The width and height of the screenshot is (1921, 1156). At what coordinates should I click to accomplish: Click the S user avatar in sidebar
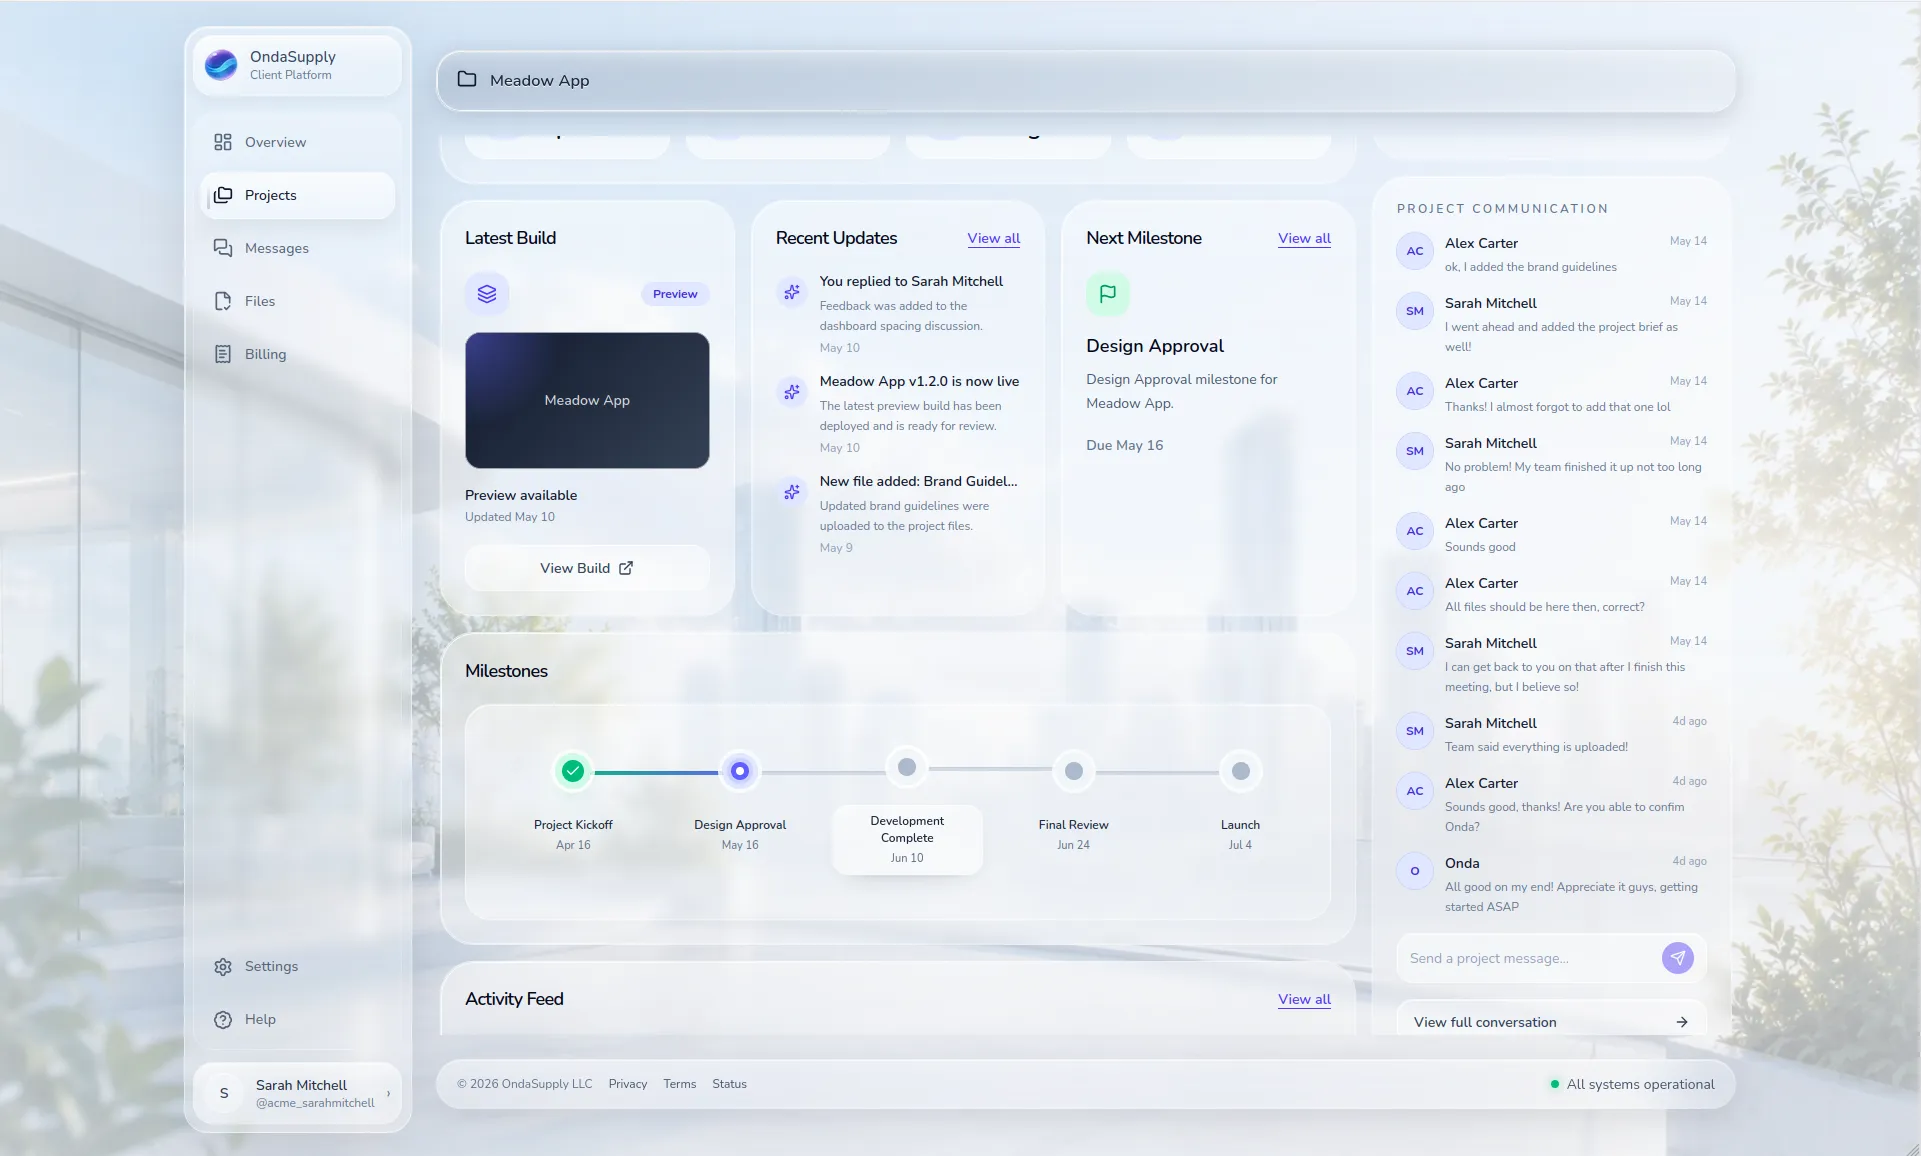tap(224, 1093)
